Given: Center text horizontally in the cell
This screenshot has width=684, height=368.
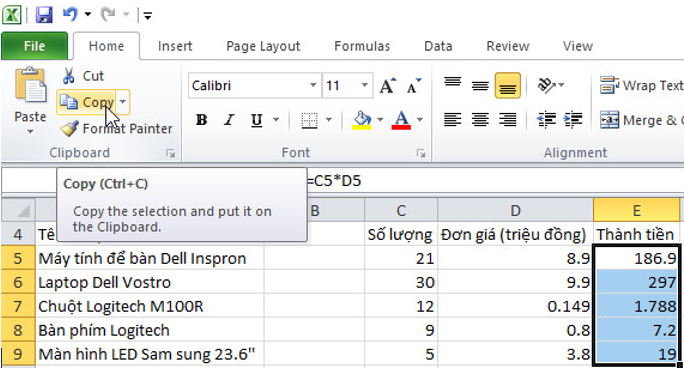Looking at the screenshot, I should pyautogui.click(x=480, y=119).
